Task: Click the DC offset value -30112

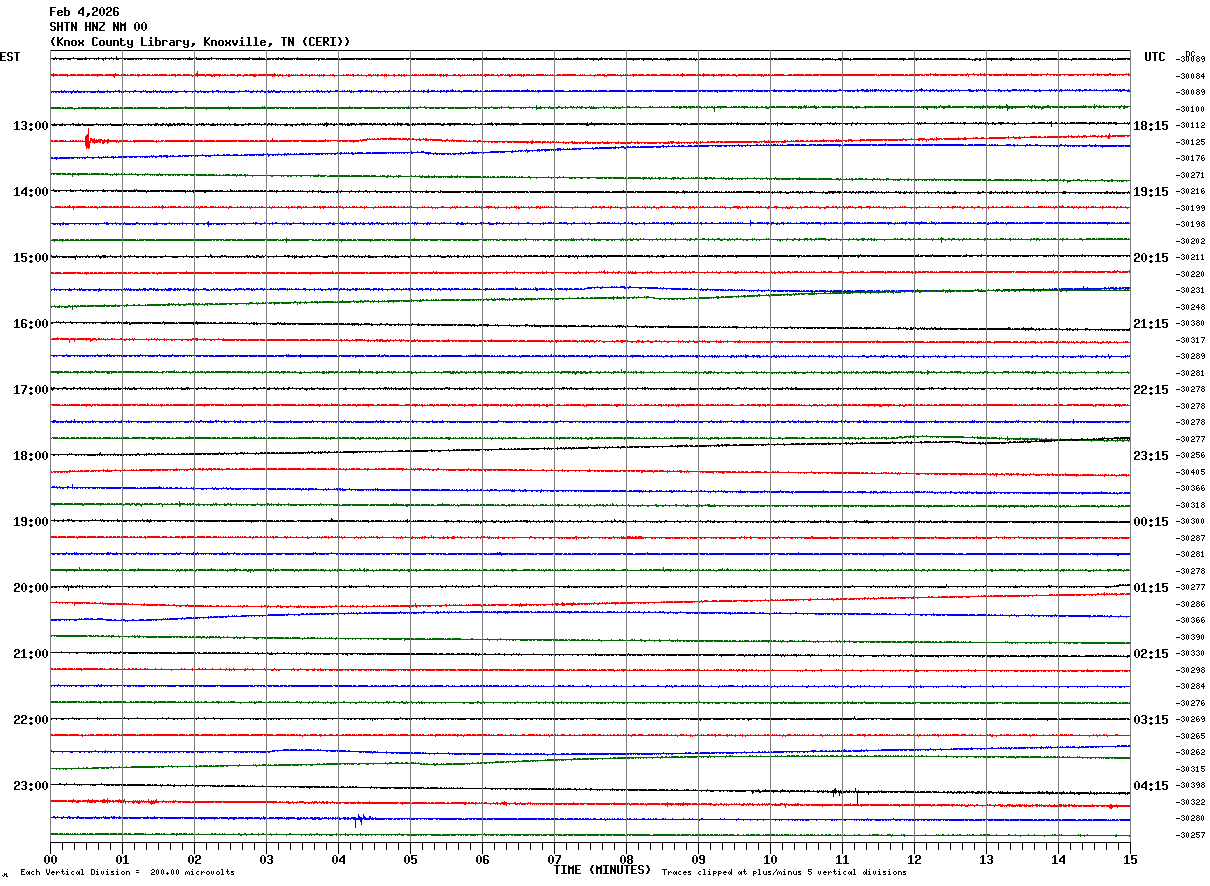Action: click(x=1191, y=126)
